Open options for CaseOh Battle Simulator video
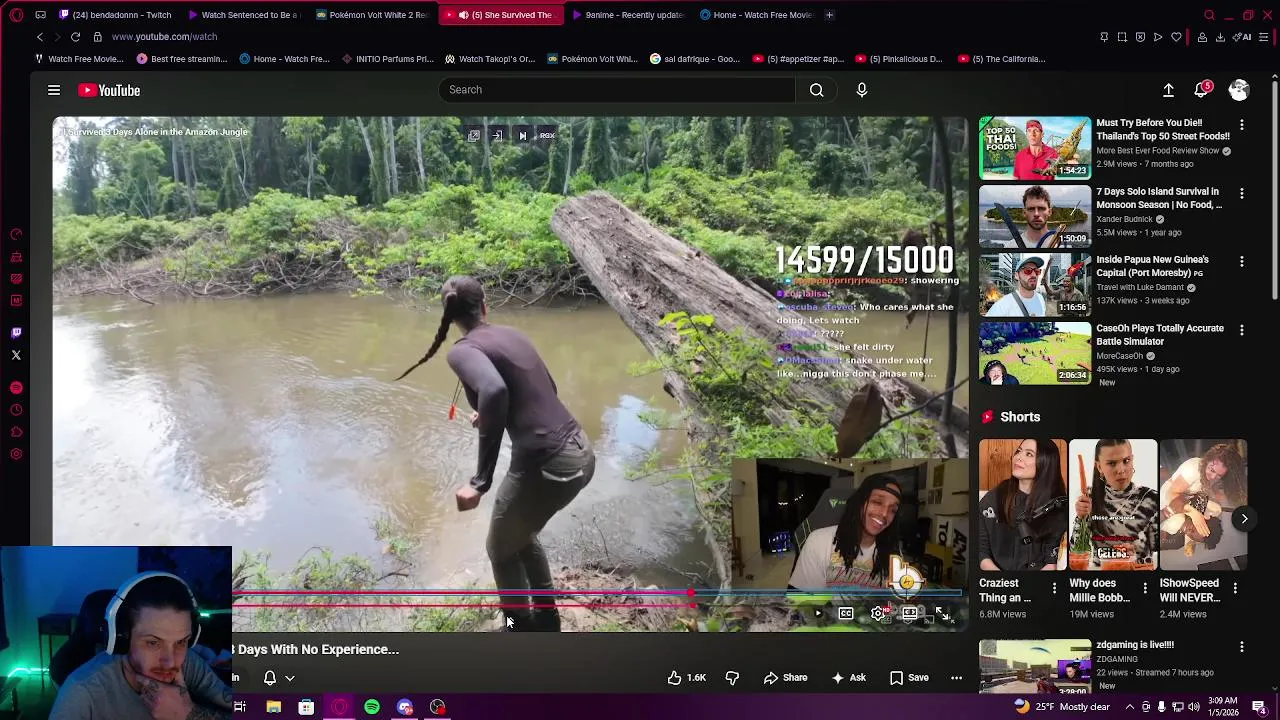Image resolution: width=1280 pixels, height=720 pixels. coord(1242,330)
